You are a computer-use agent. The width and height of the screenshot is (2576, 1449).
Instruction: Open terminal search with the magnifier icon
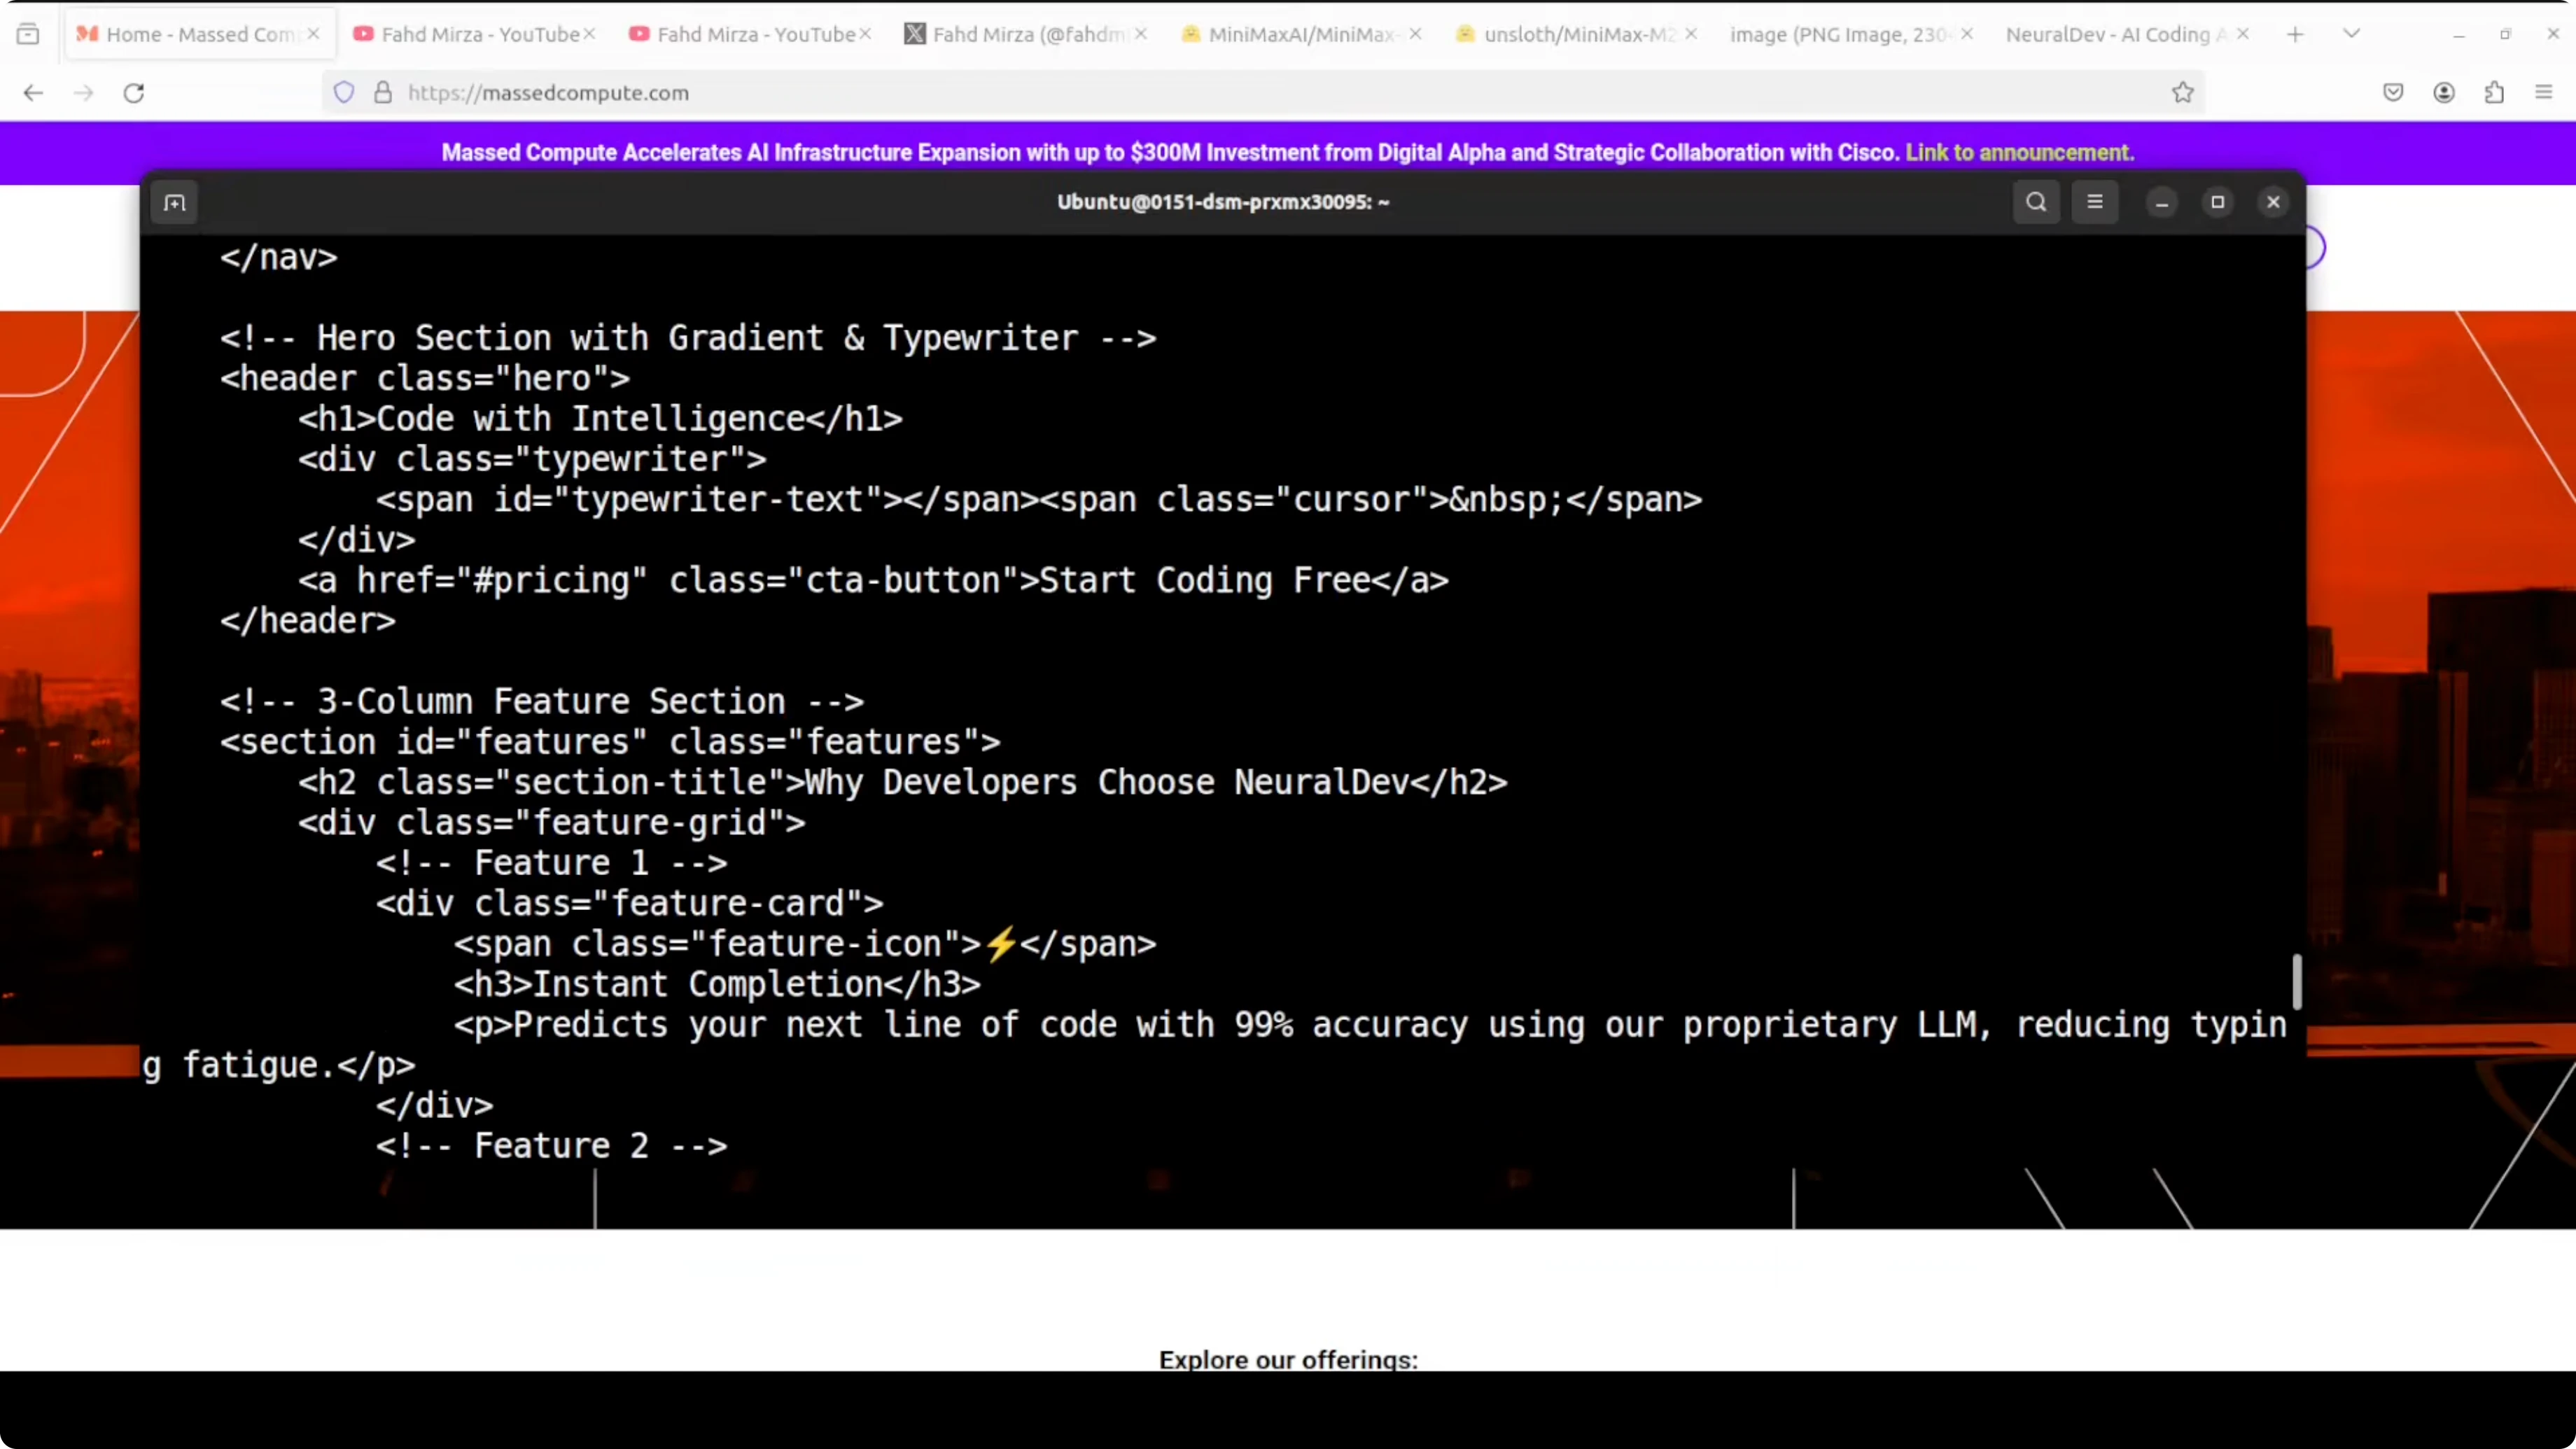(x=2036, y=202)
